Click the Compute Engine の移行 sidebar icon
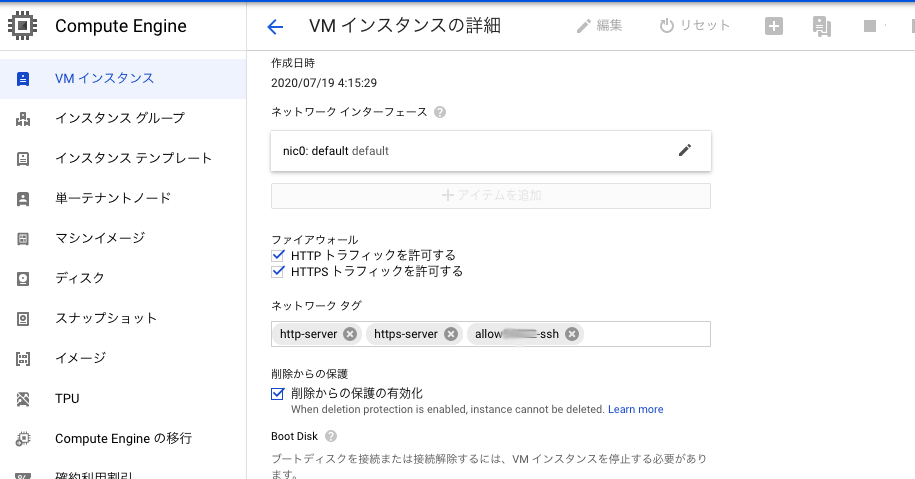The width and height of the screenshot is (915, 479). pos(23,439)
